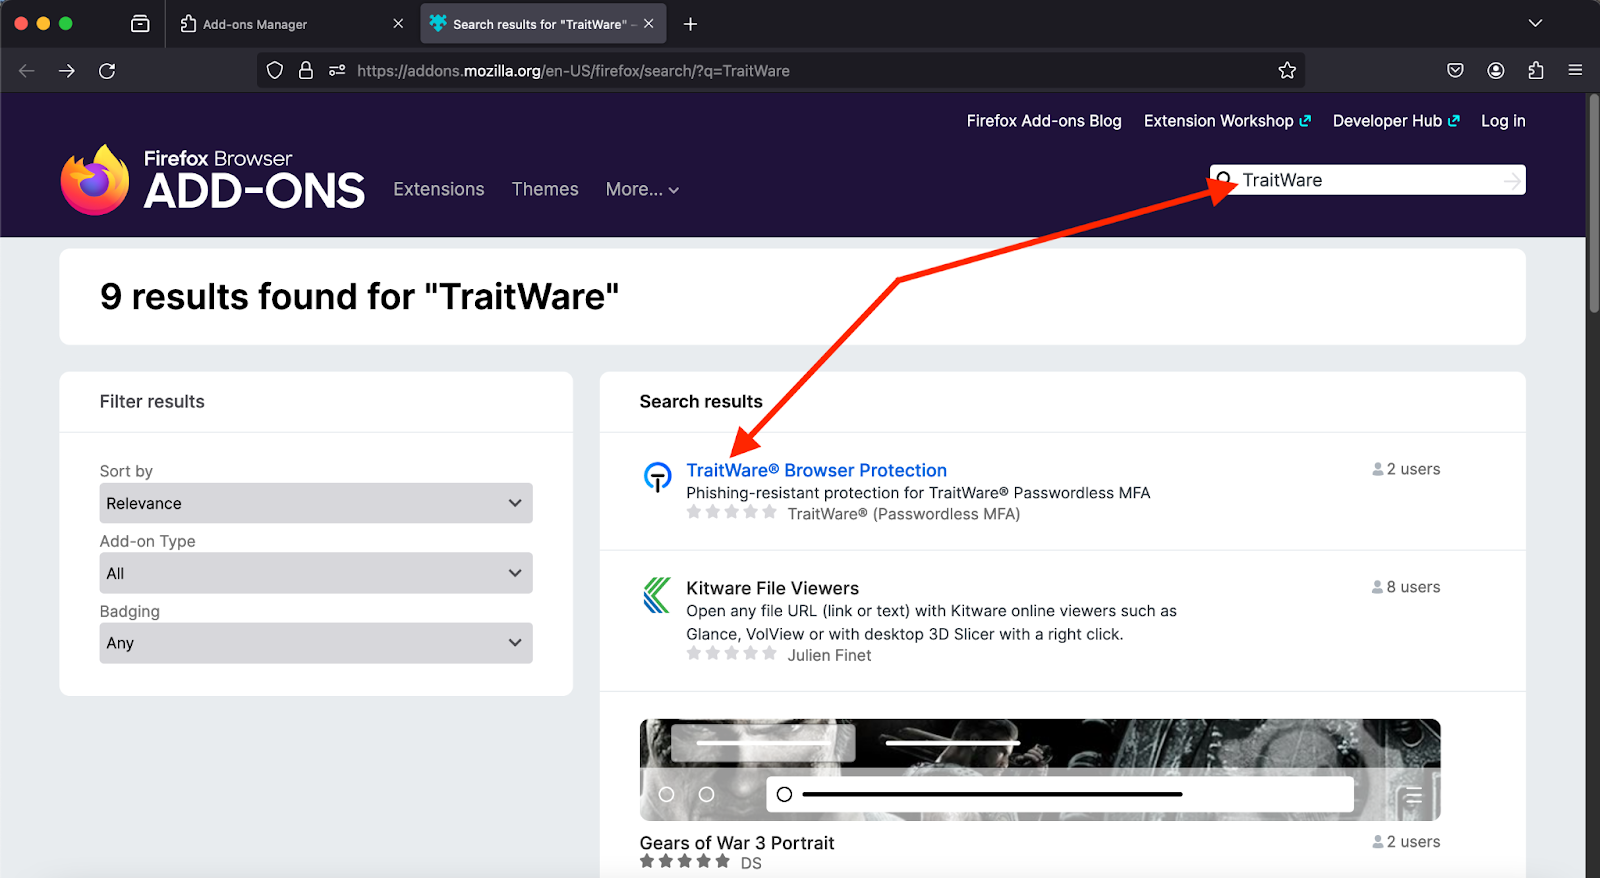This screenshot has width=1600, height=878.
Task: Click the address bar URL
Action: click(x=573, y=71)
